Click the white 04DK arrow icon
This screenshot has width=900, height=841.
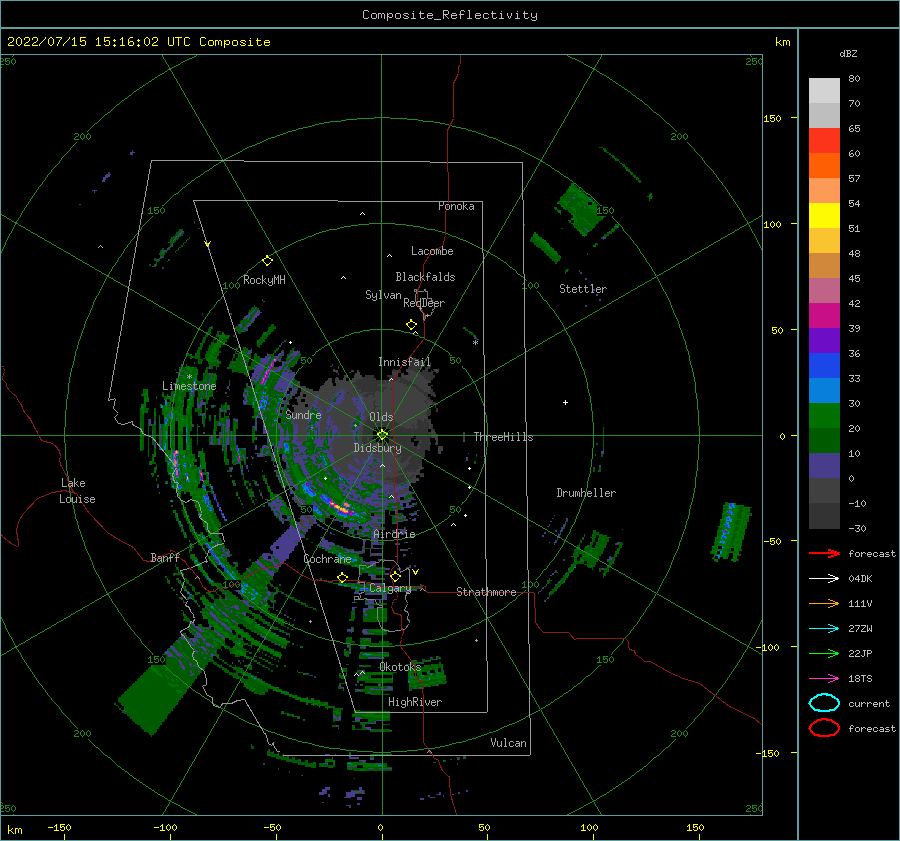824,578
